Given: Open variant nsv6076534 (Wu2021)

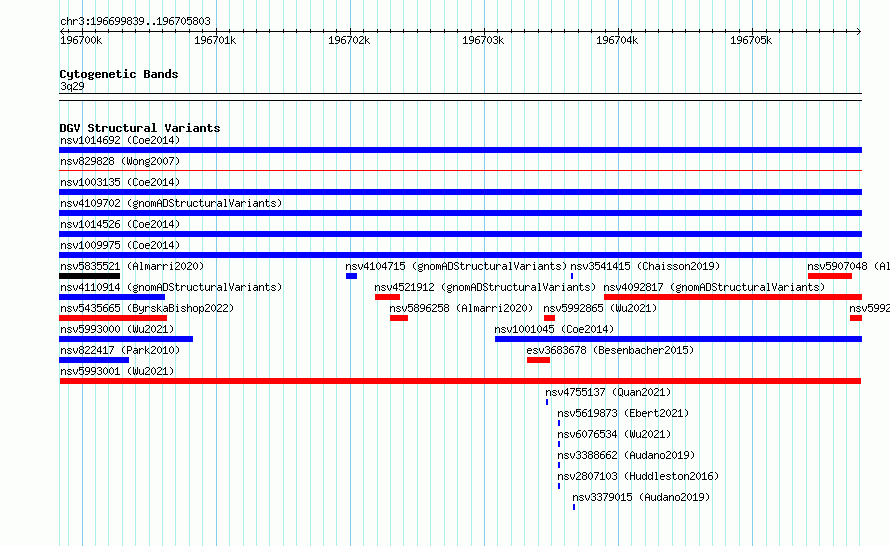Looking at the screenshot, I should (x=614, y=434).
